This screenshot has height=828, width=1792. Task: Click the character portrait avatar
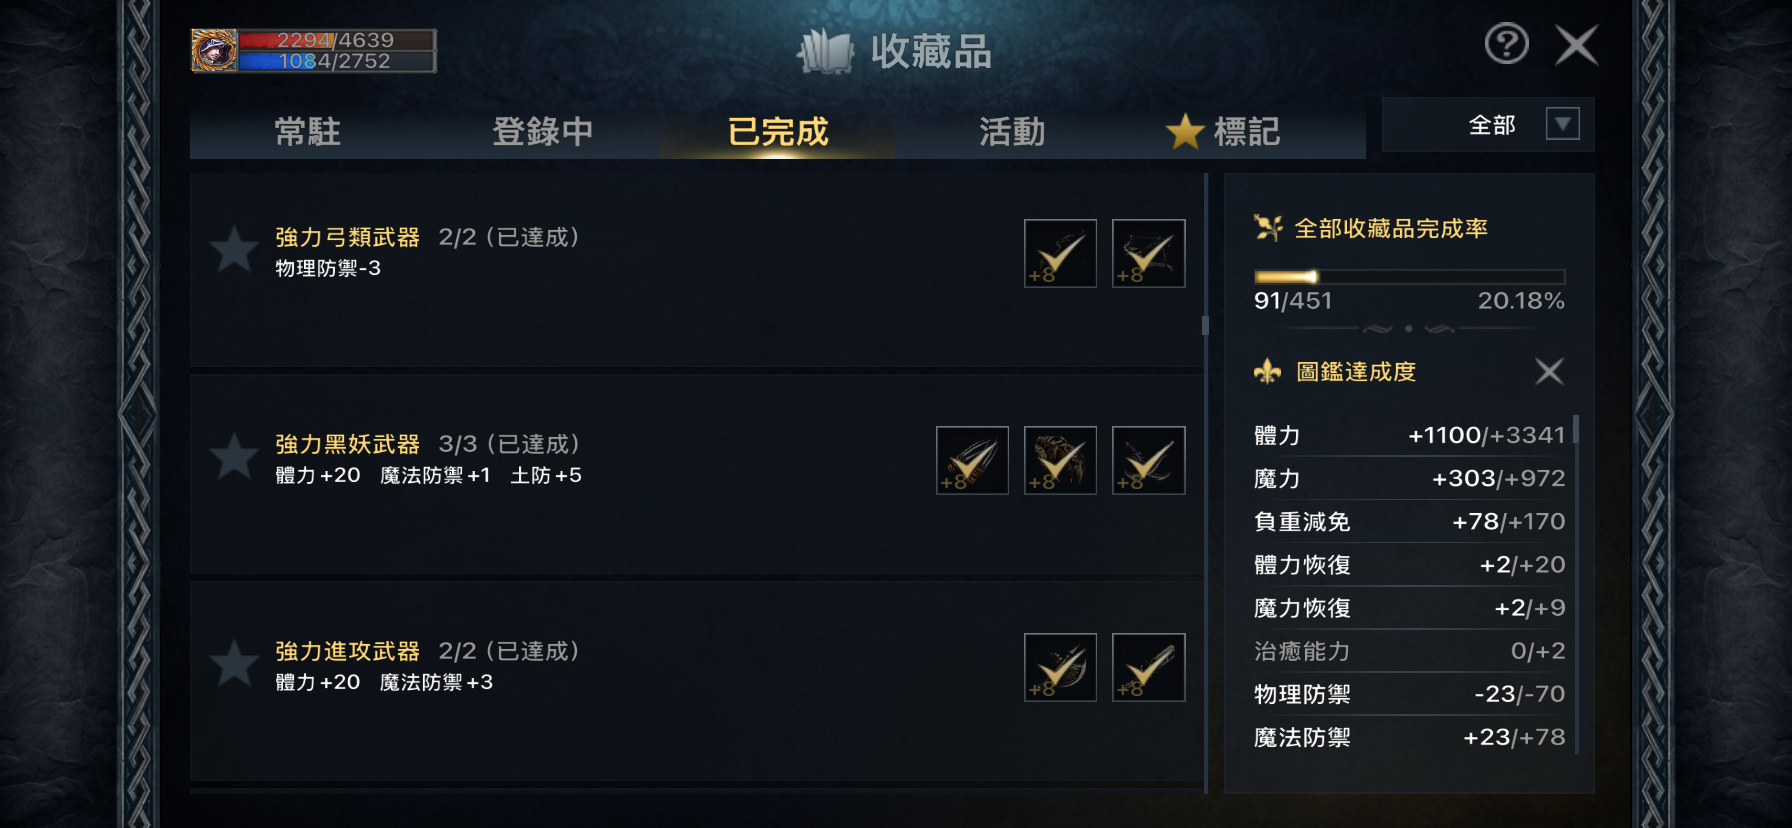(214, 50)
